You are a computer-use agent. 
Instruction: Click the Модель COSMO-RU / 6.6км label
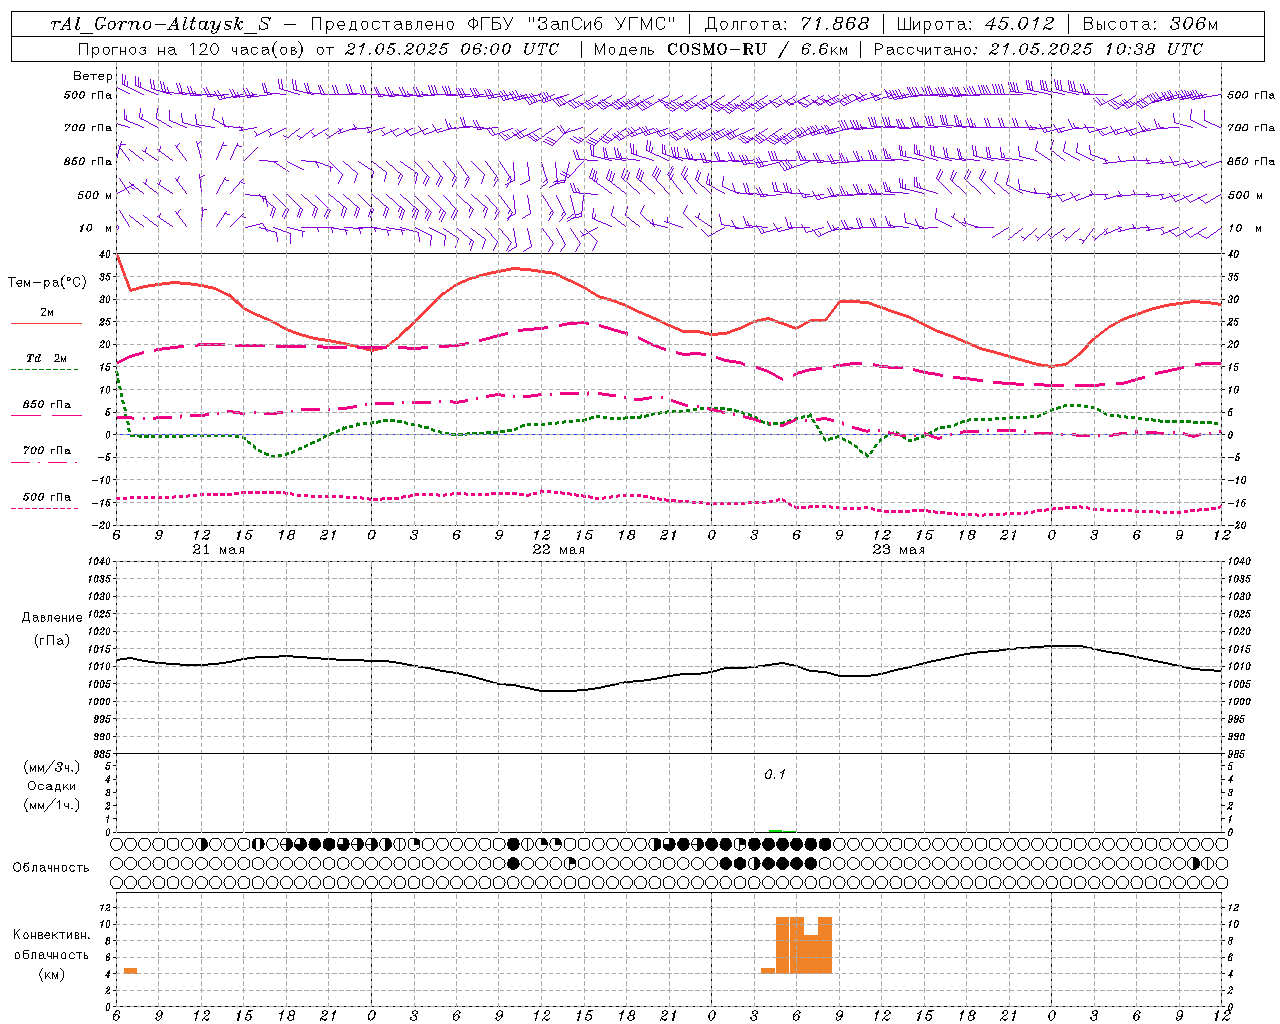coord(720,49)
